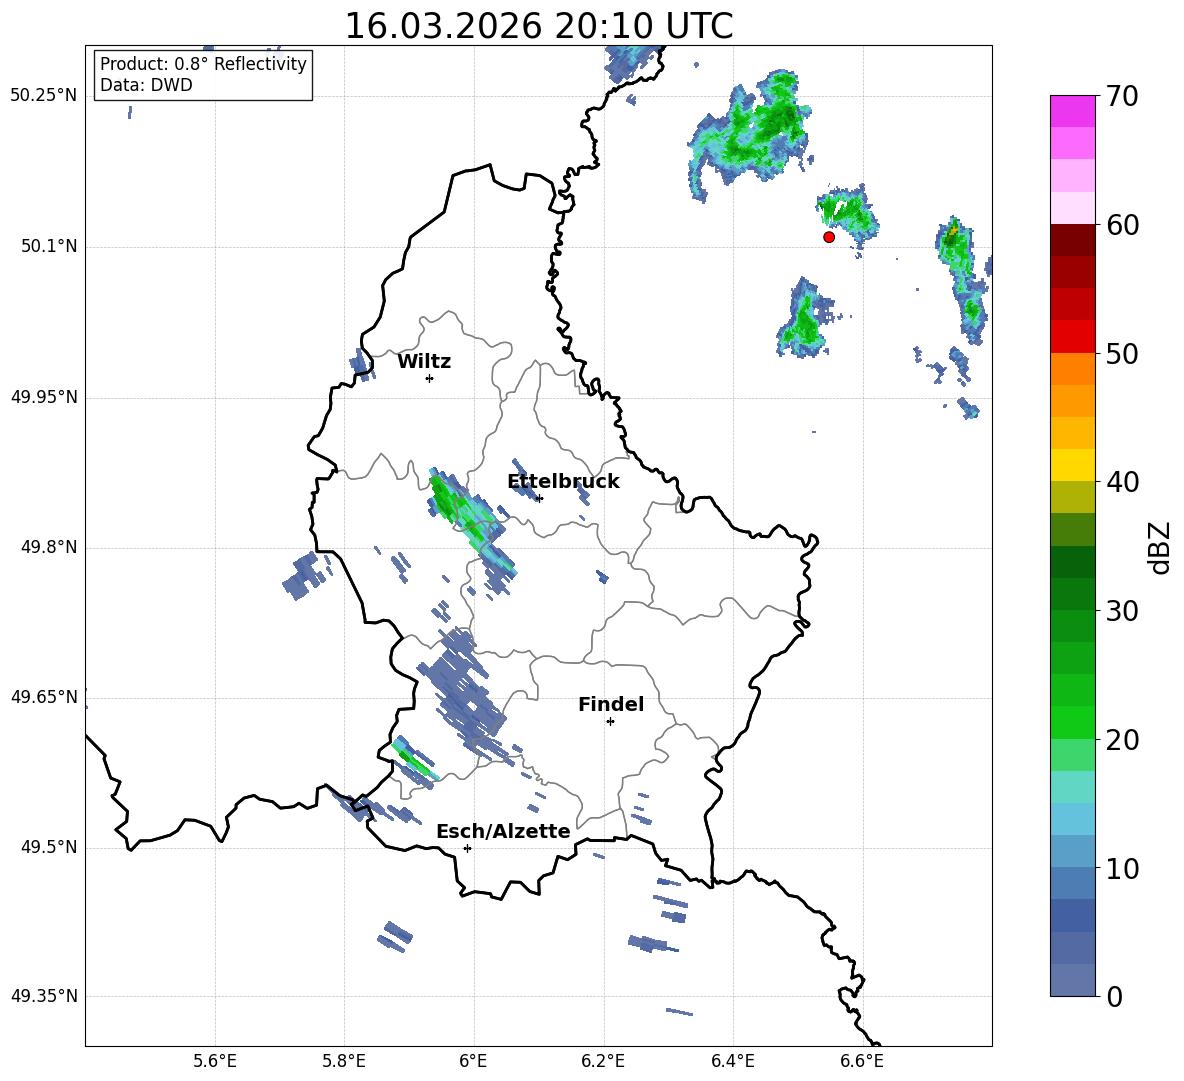Image resolution: width=1184 pixels, height=1081 pixels.
Task: Click the 6.2°E longitude tick label
Action: (603, 1061)
